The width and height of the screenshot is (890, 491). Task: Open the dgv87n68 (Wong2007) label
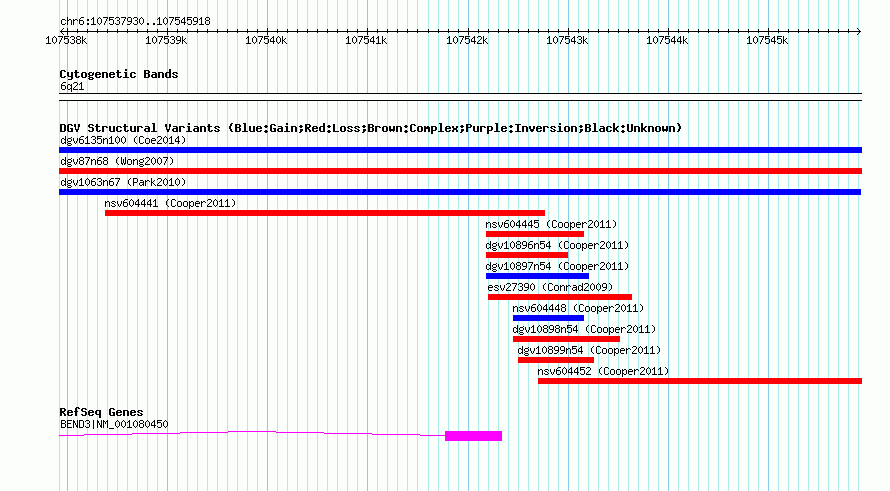[x=117, y=161]
